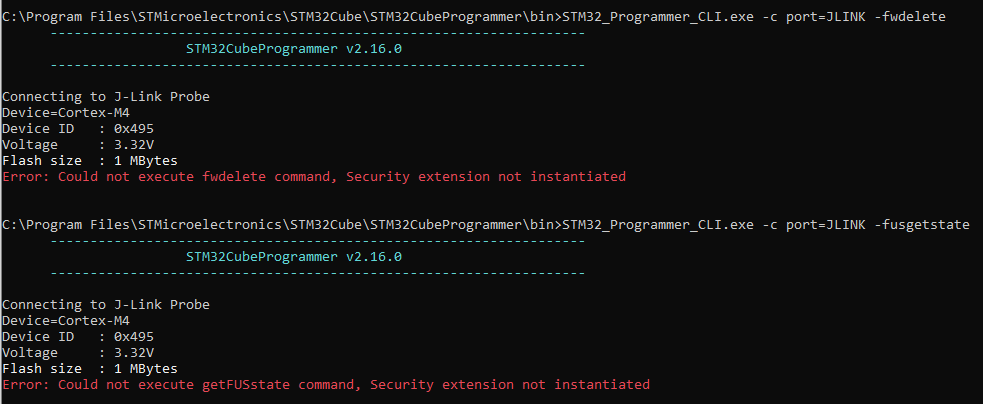Click STM32_Programmer_CLI.exe in the fwdelete command
The width and height of the screenshot is (983, 404).
click(658, 16)
